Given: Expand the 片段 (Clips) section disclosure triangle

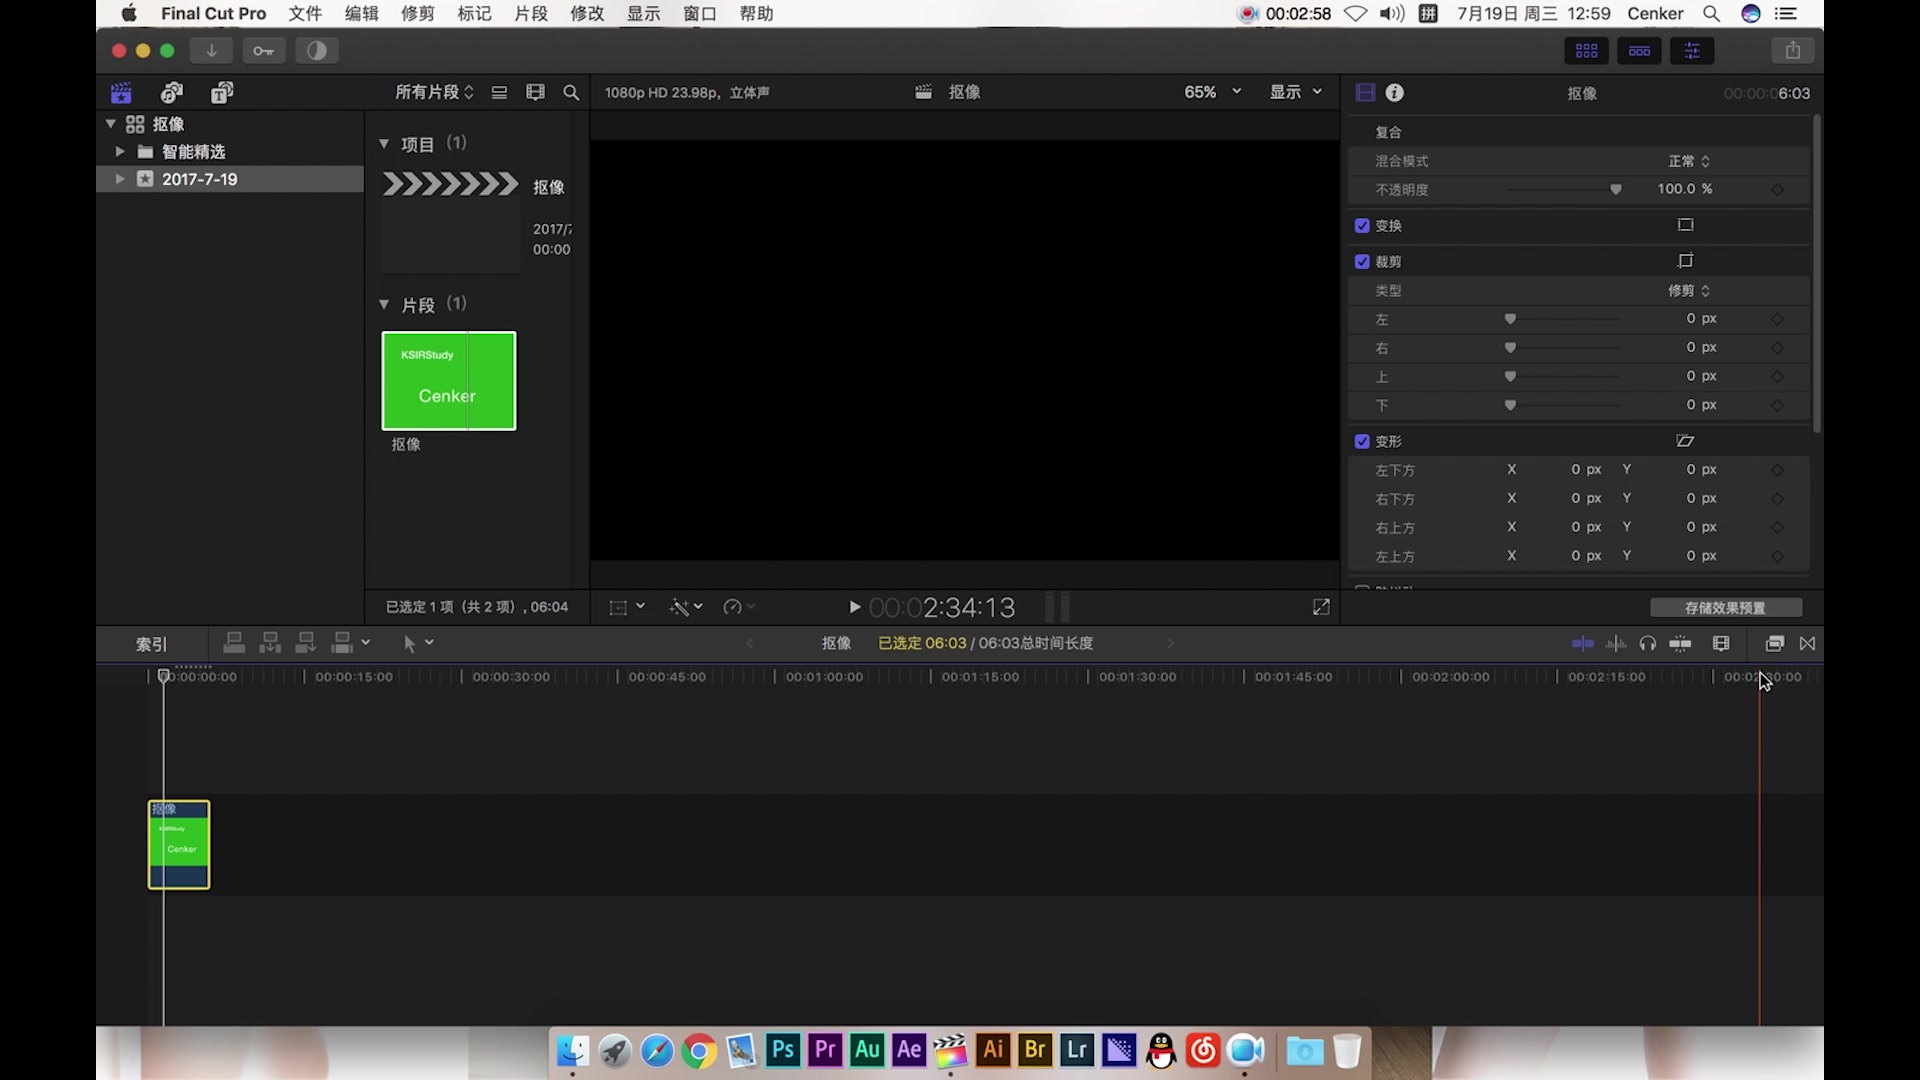Looking at the screenshot, I should pos(384,305).
